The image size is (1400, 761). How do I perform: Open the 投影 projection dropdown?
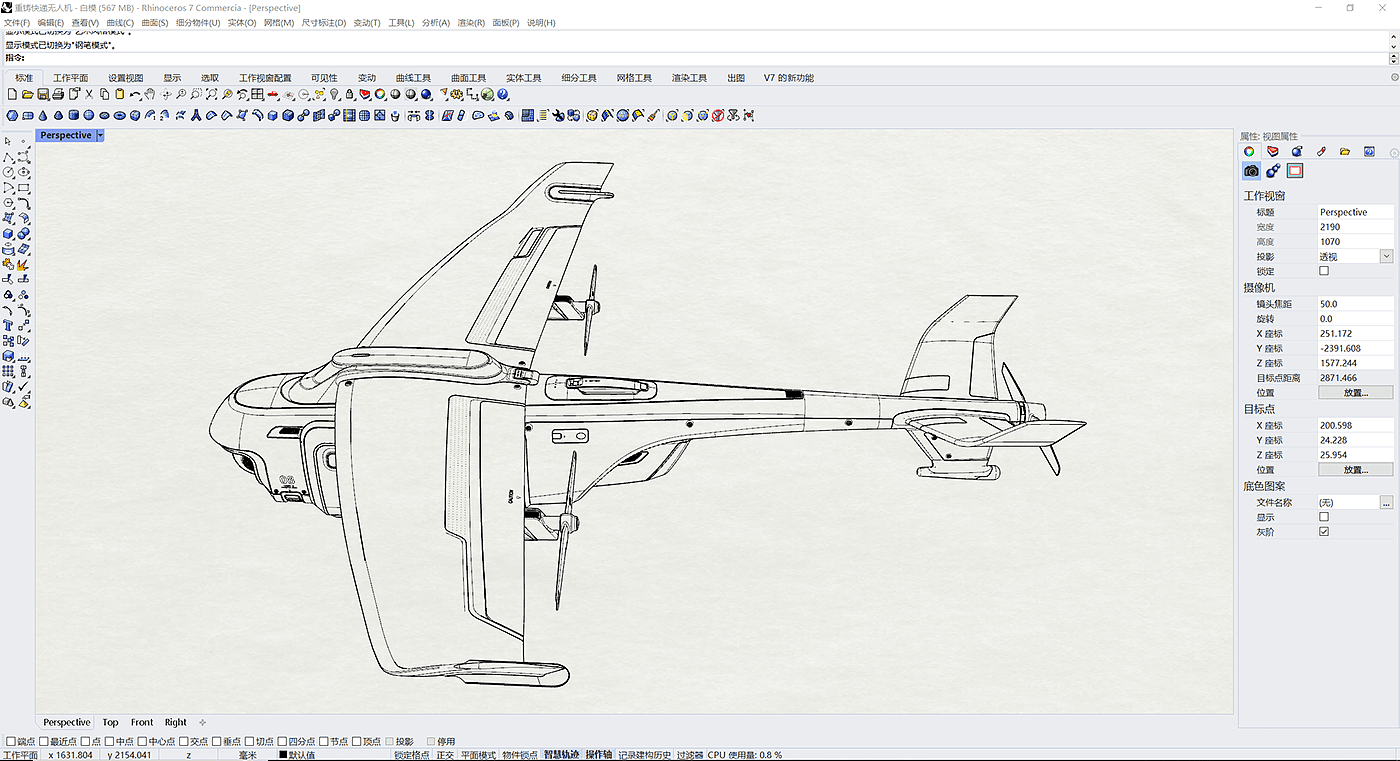pos(1386,257)
